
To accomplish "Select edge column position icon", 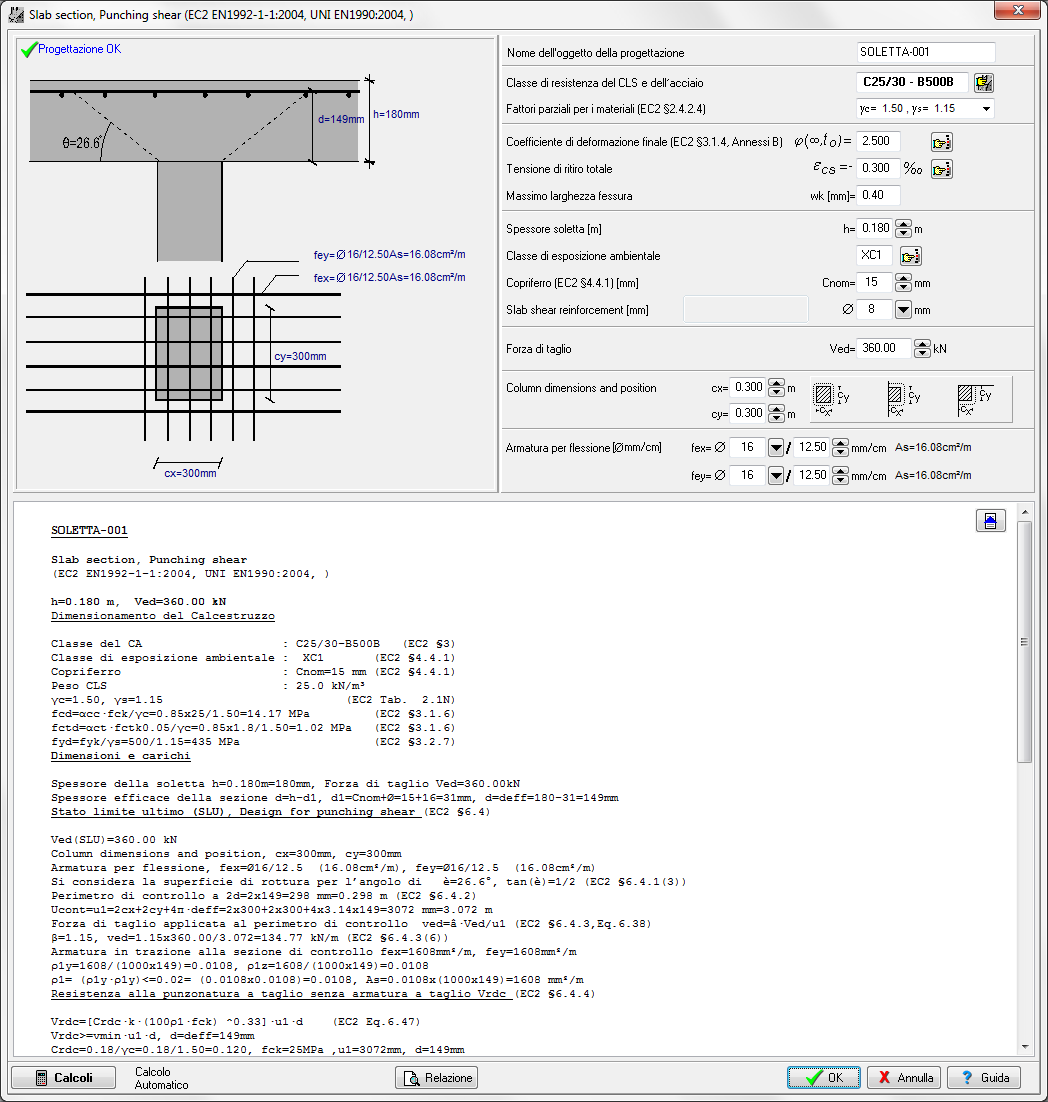I will [x=904, y=399].
